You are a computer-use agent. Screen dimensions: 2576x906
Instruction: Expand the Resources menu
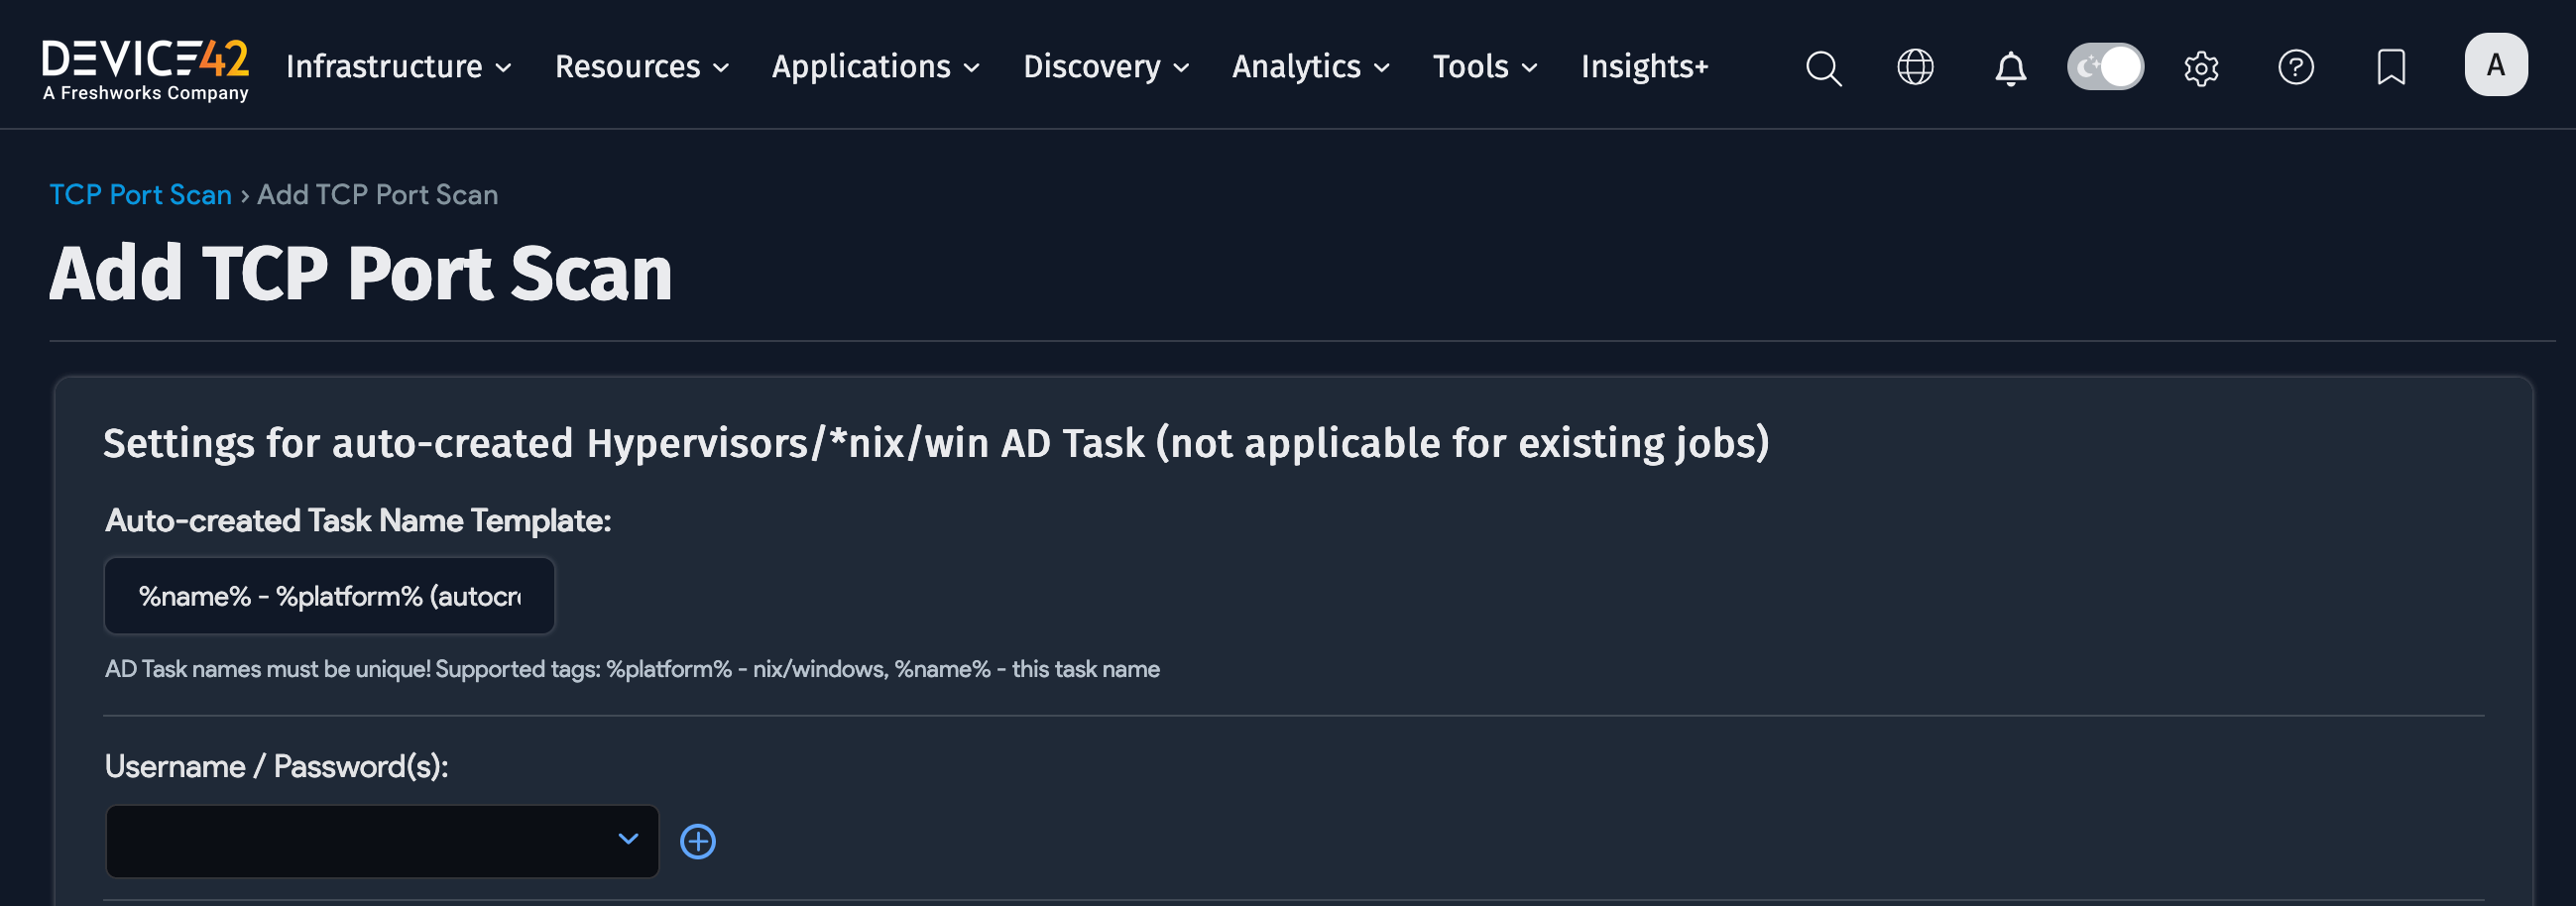point(640,68)
